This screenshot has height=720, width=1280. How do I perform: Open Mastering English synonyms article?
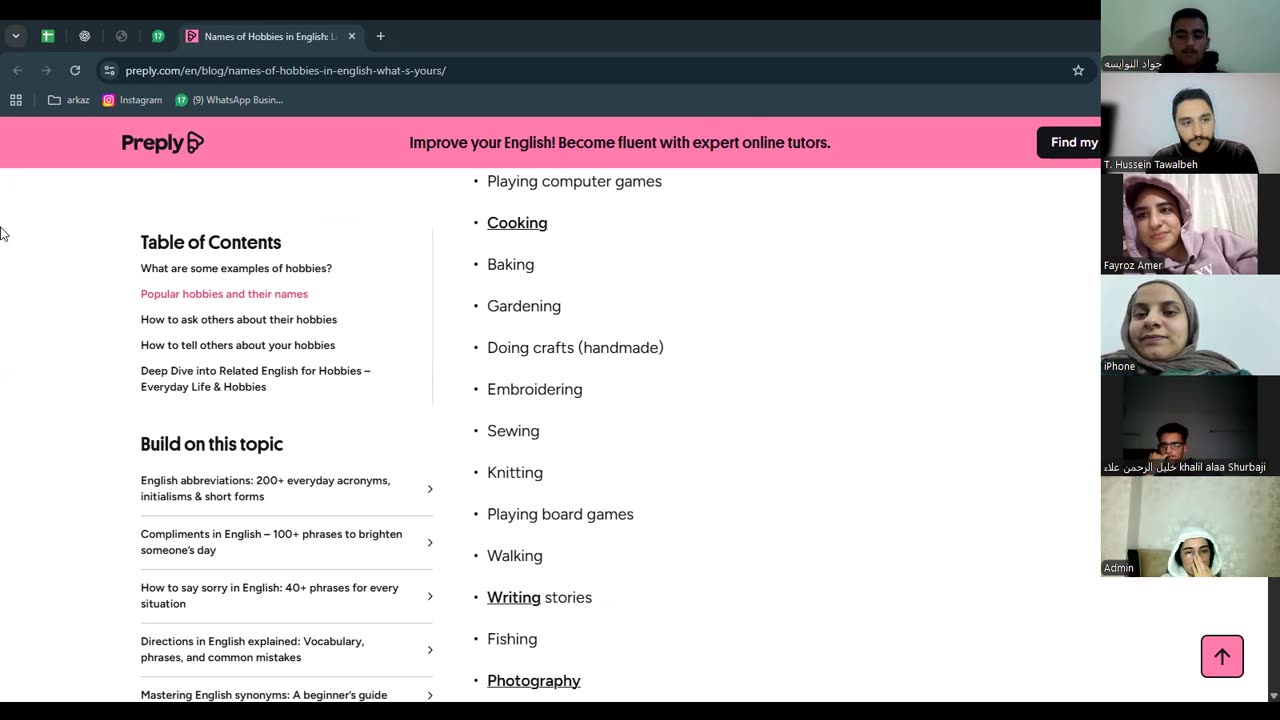[x=264, y=695]
